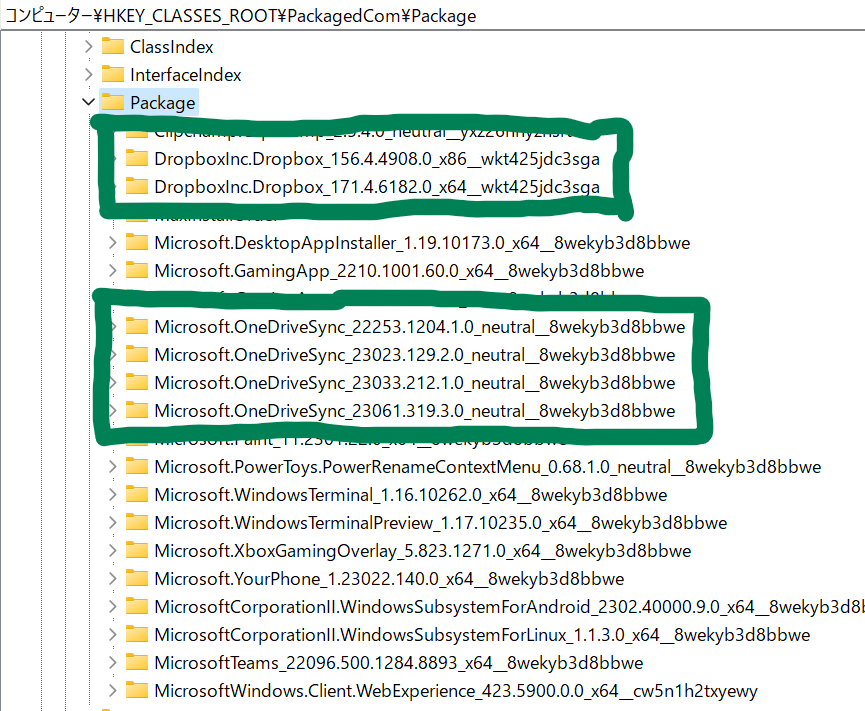The width and height of the screenshot is (865, 711).
Task: Click WindowsSubsystemForAndroid folder icon
Action: tap(137, 607)
